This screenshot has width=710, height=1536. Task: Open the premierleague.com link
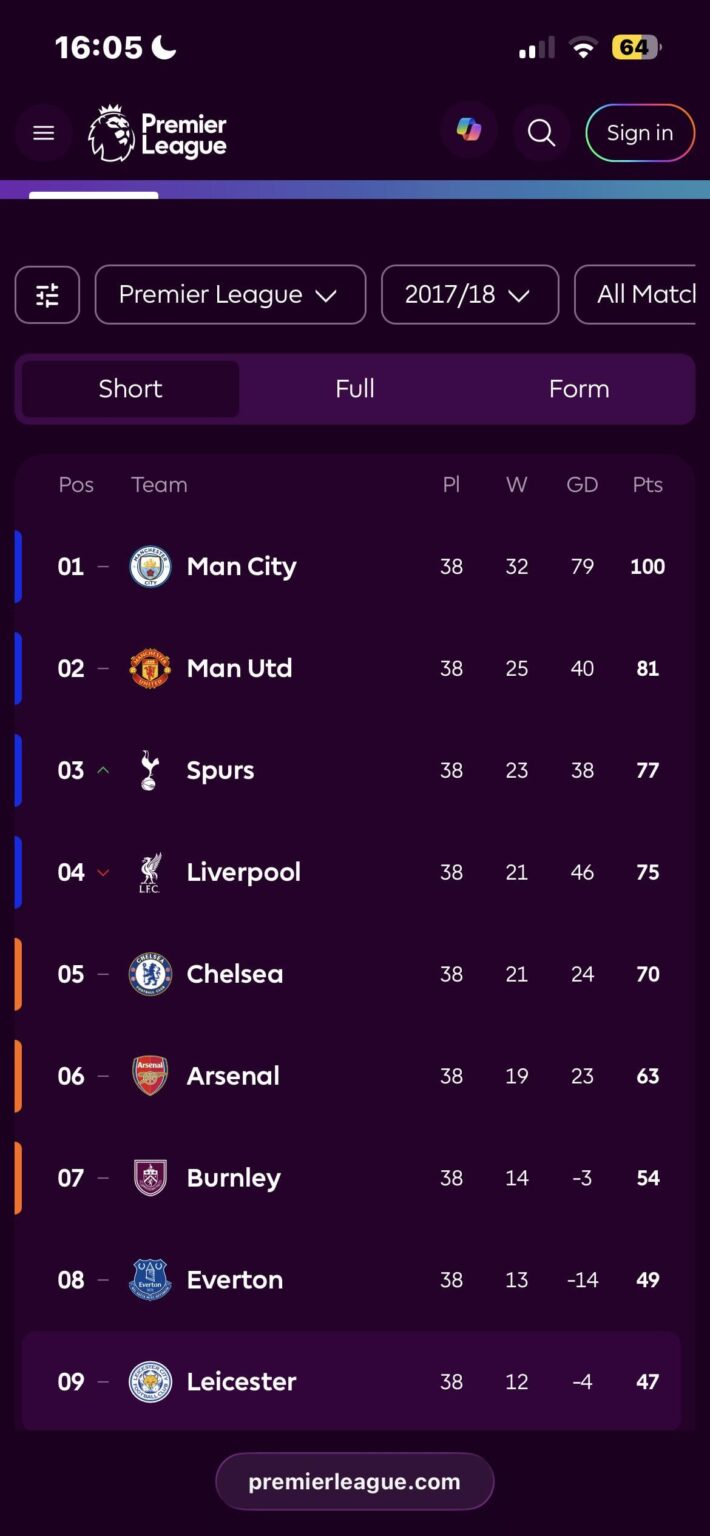tap(355, 1481)
